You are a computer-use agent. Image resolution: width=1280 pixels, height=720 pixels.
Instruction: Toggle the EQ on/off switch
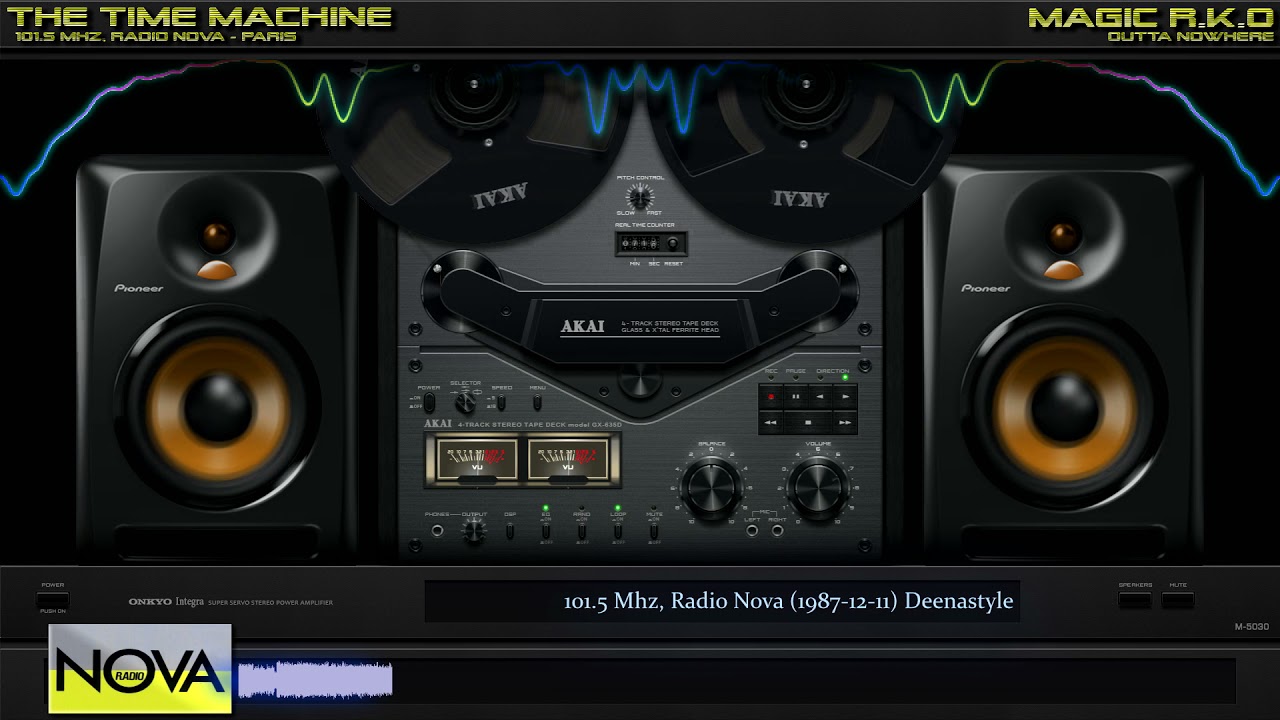(546, 530)
